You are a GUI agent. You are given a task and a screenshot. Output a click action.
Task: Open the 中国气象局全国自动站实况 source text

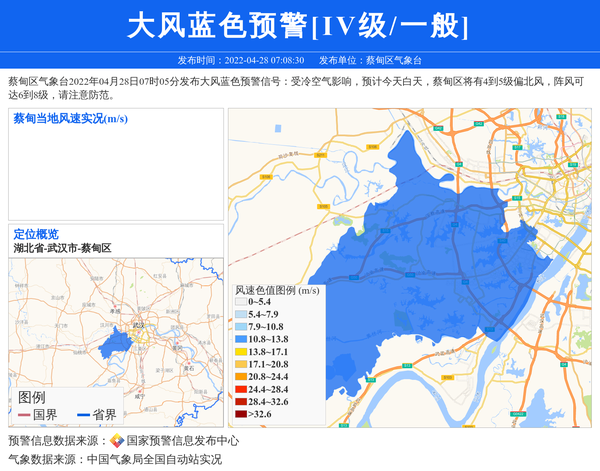point(154,460)
